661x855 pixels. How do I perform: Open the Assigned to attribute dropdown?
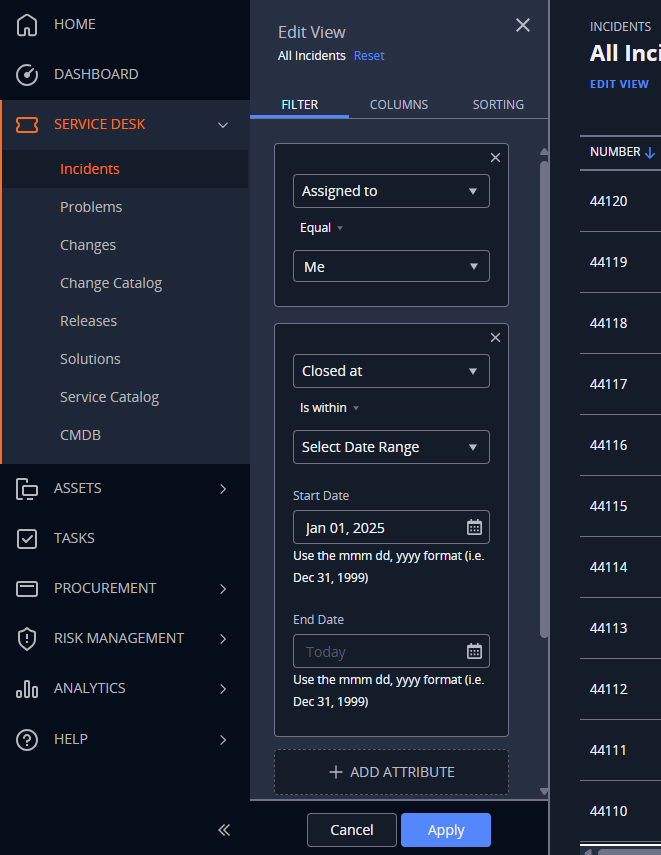point(391,191)
